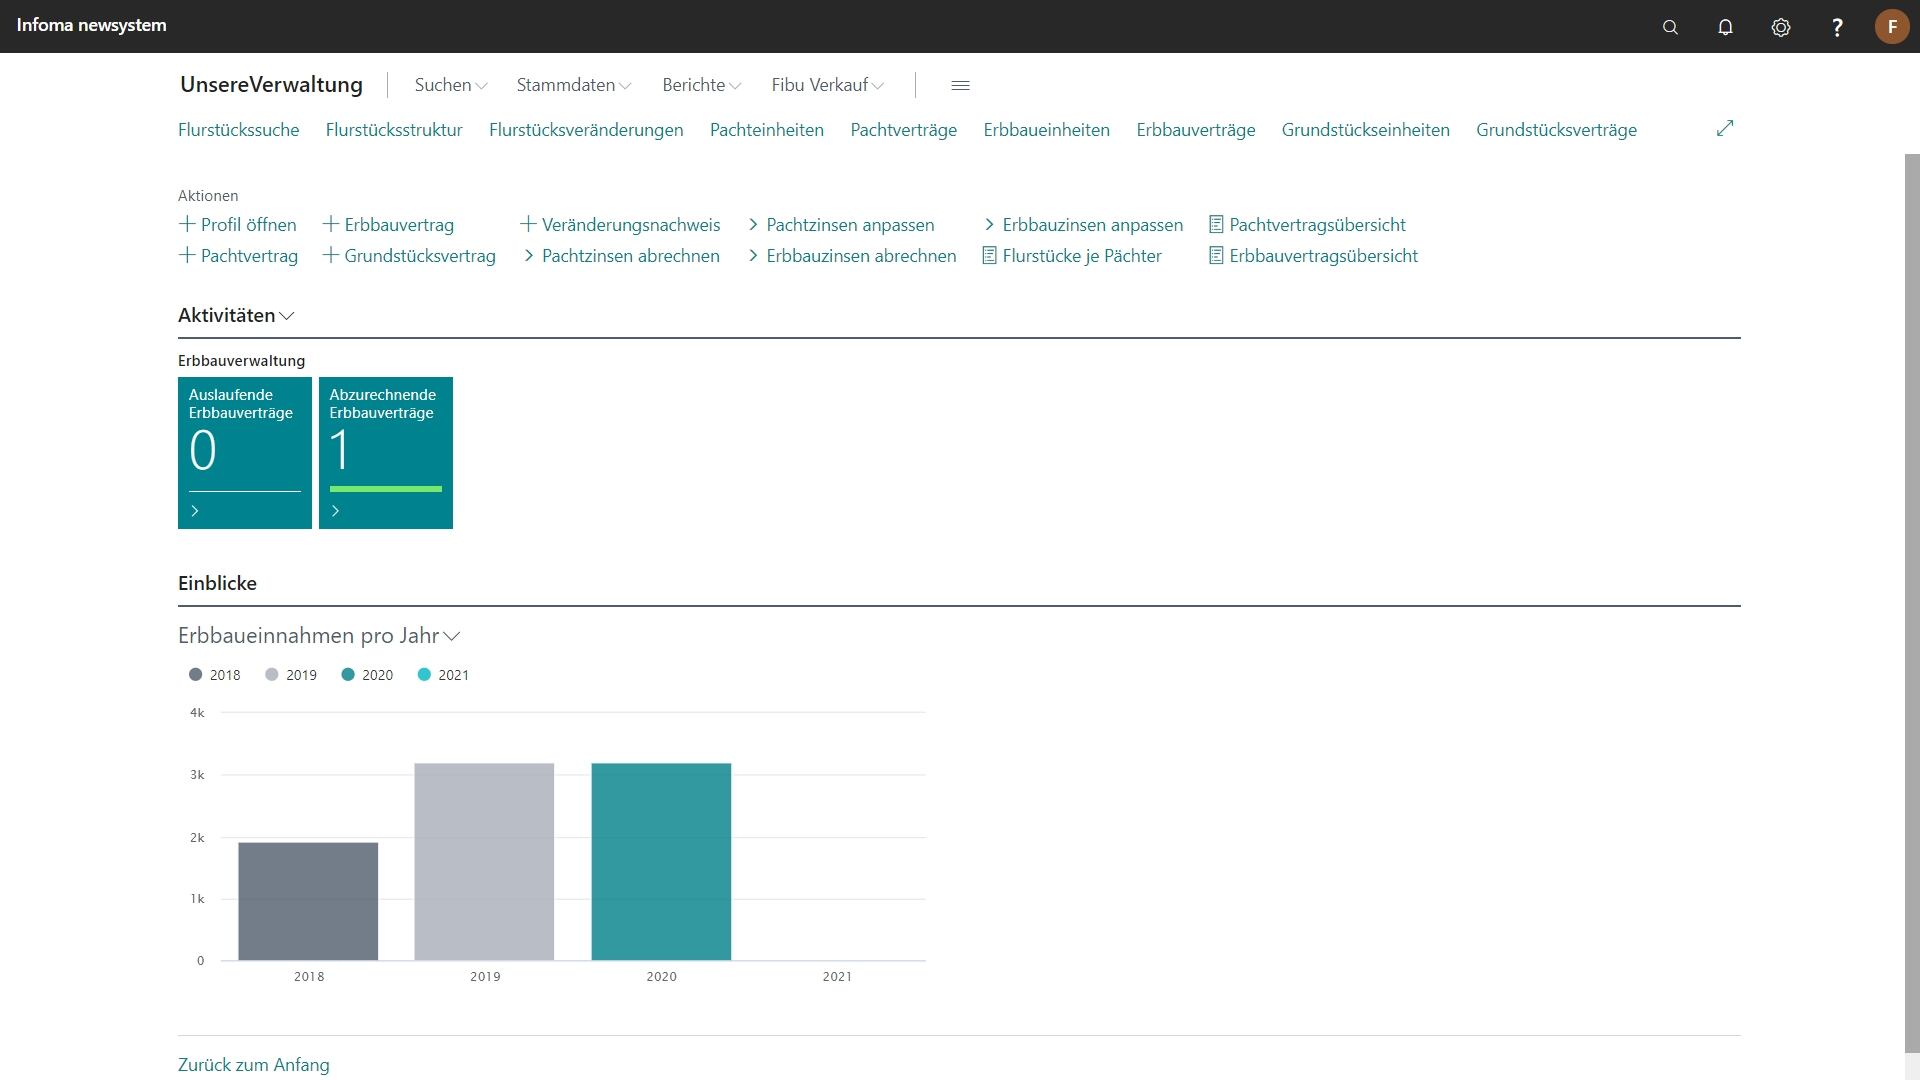
Task: Collapse the Aktivitäten section chevron
Action: click(287, 316)
